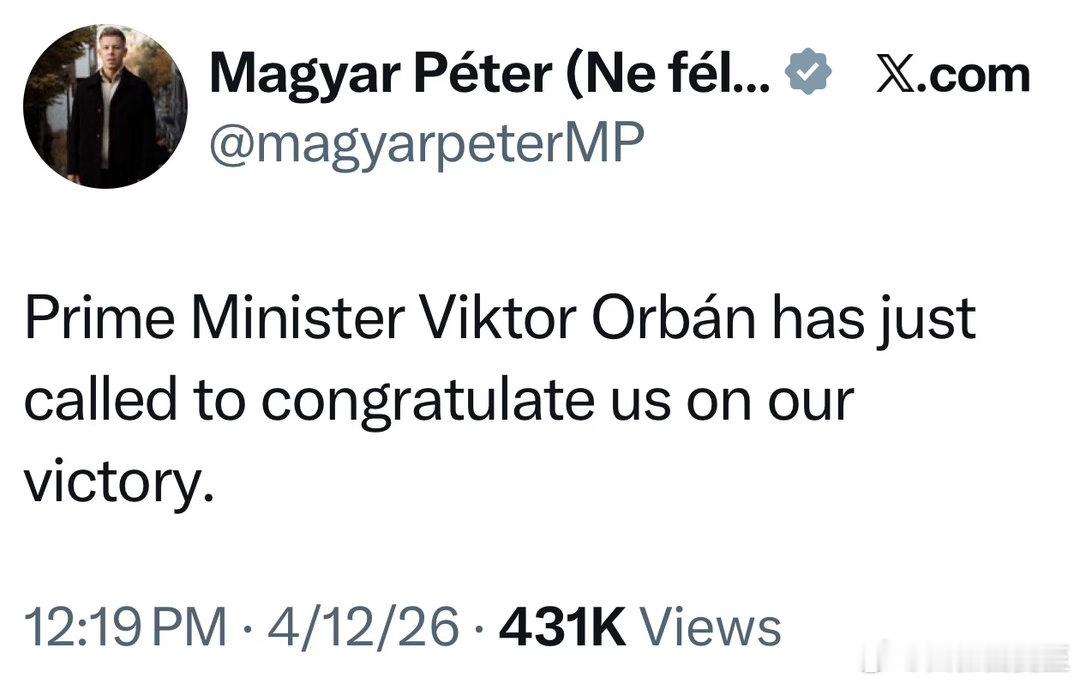Open the Magyar Péter display name
Image resolution: width=1080 pixels, height=684 pixels.
(x=378, y=75)
